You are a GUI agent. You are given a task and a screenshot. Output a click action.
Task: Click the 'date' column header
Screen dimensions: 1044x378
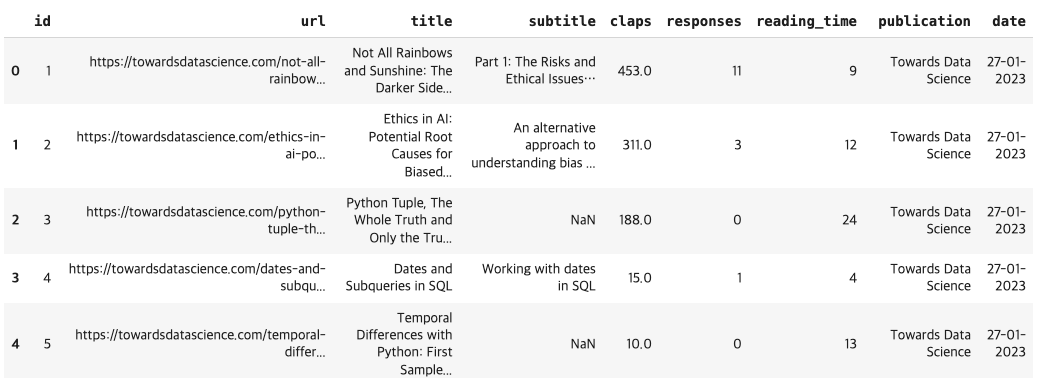(1009, 21)
